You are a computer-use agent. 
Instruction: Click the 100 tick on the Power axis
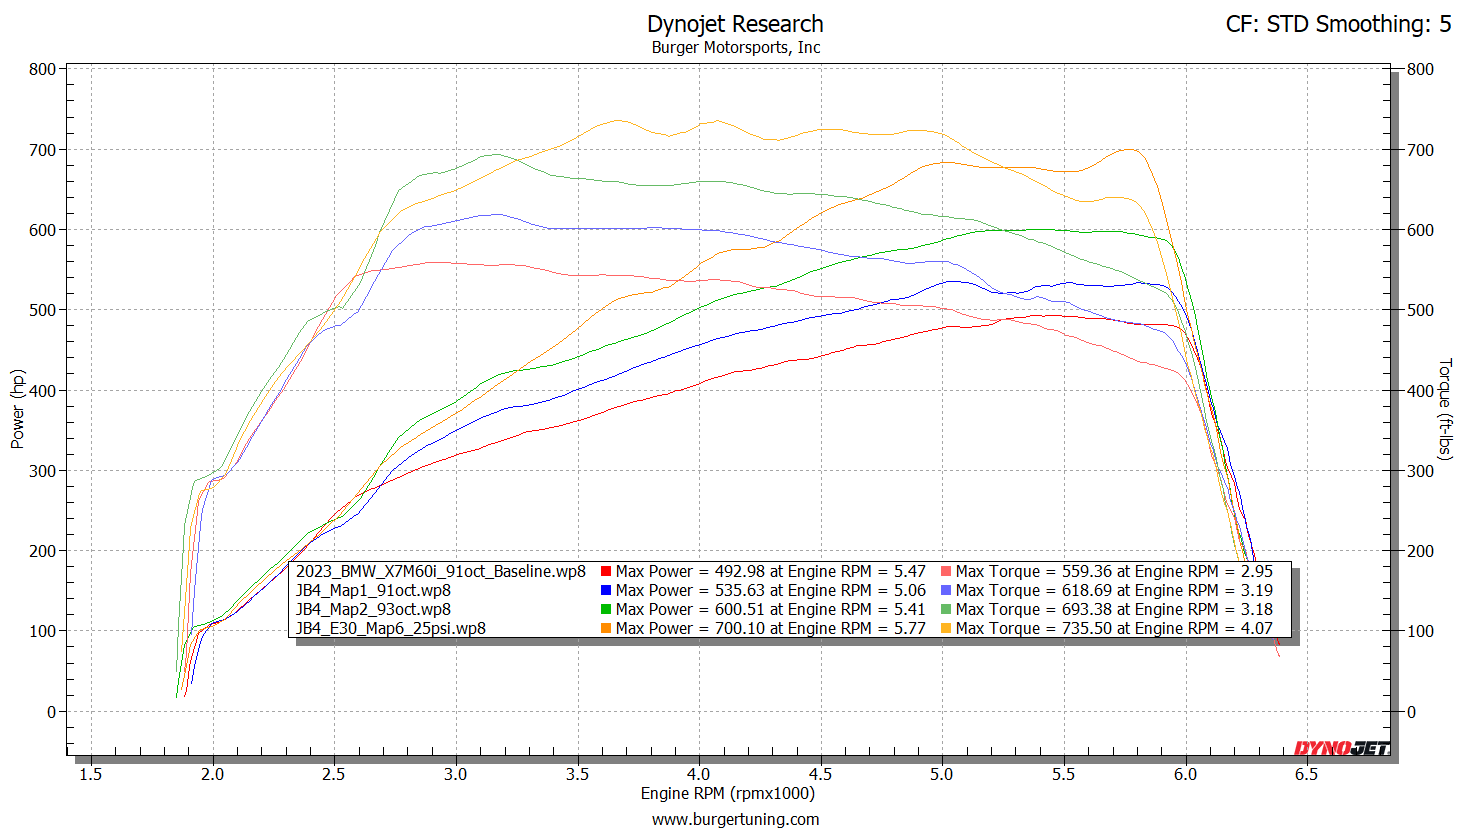pyautogui.click(x=42, y=631)
